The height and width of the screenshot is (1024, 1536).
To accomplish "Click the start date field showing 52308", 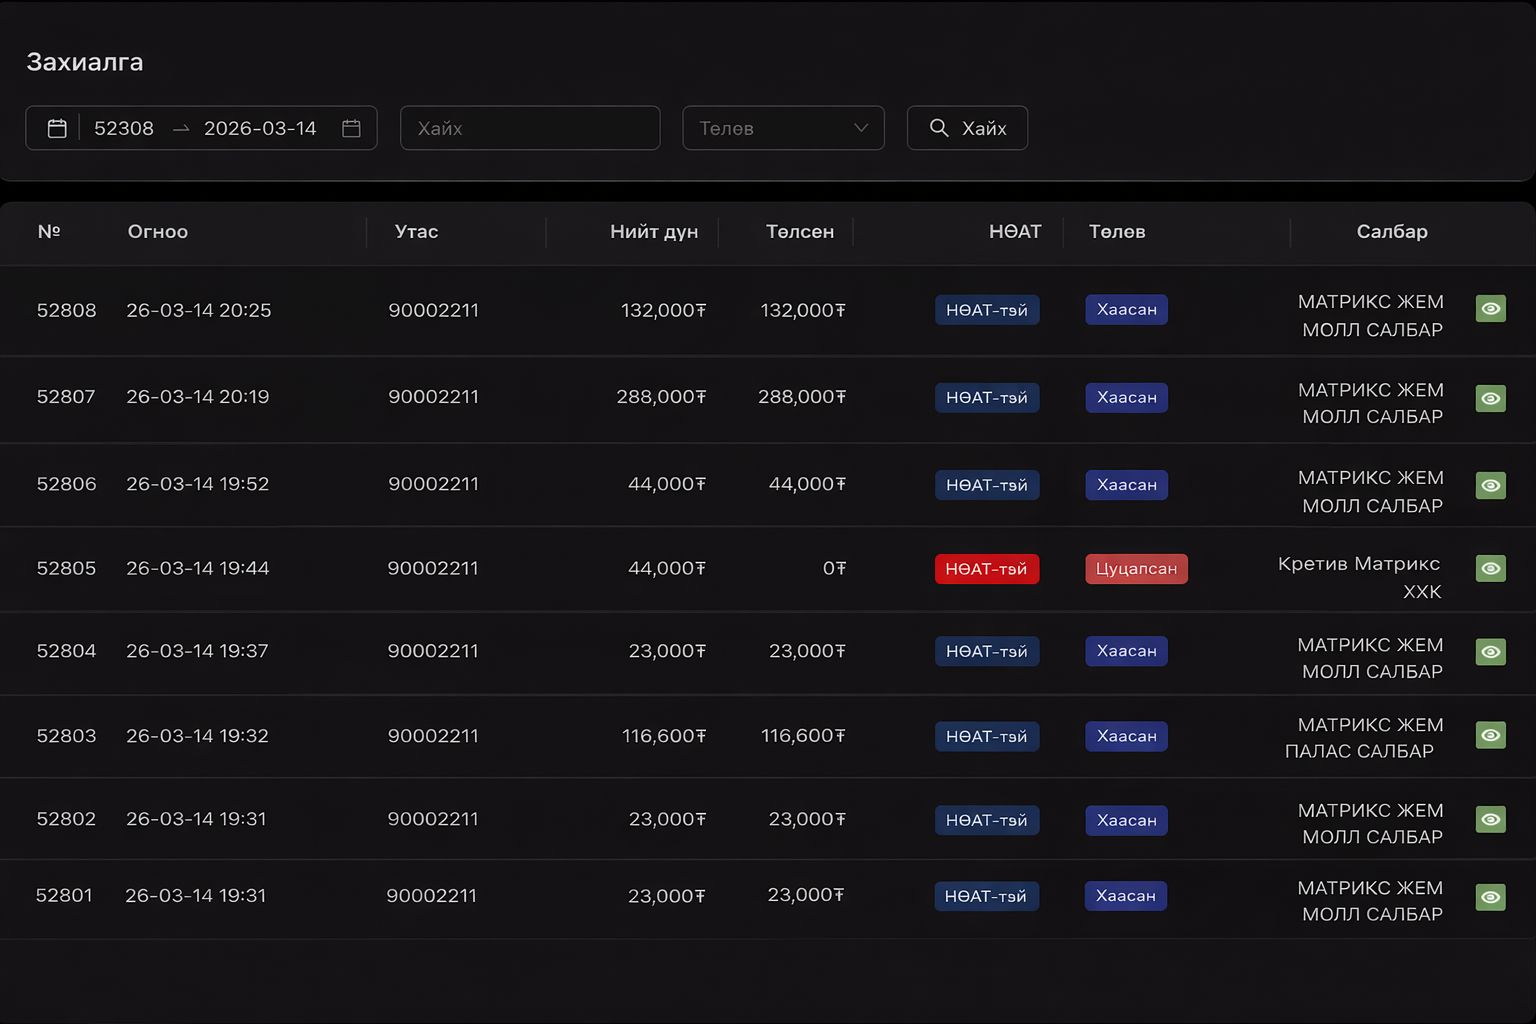I will point(124,128).
